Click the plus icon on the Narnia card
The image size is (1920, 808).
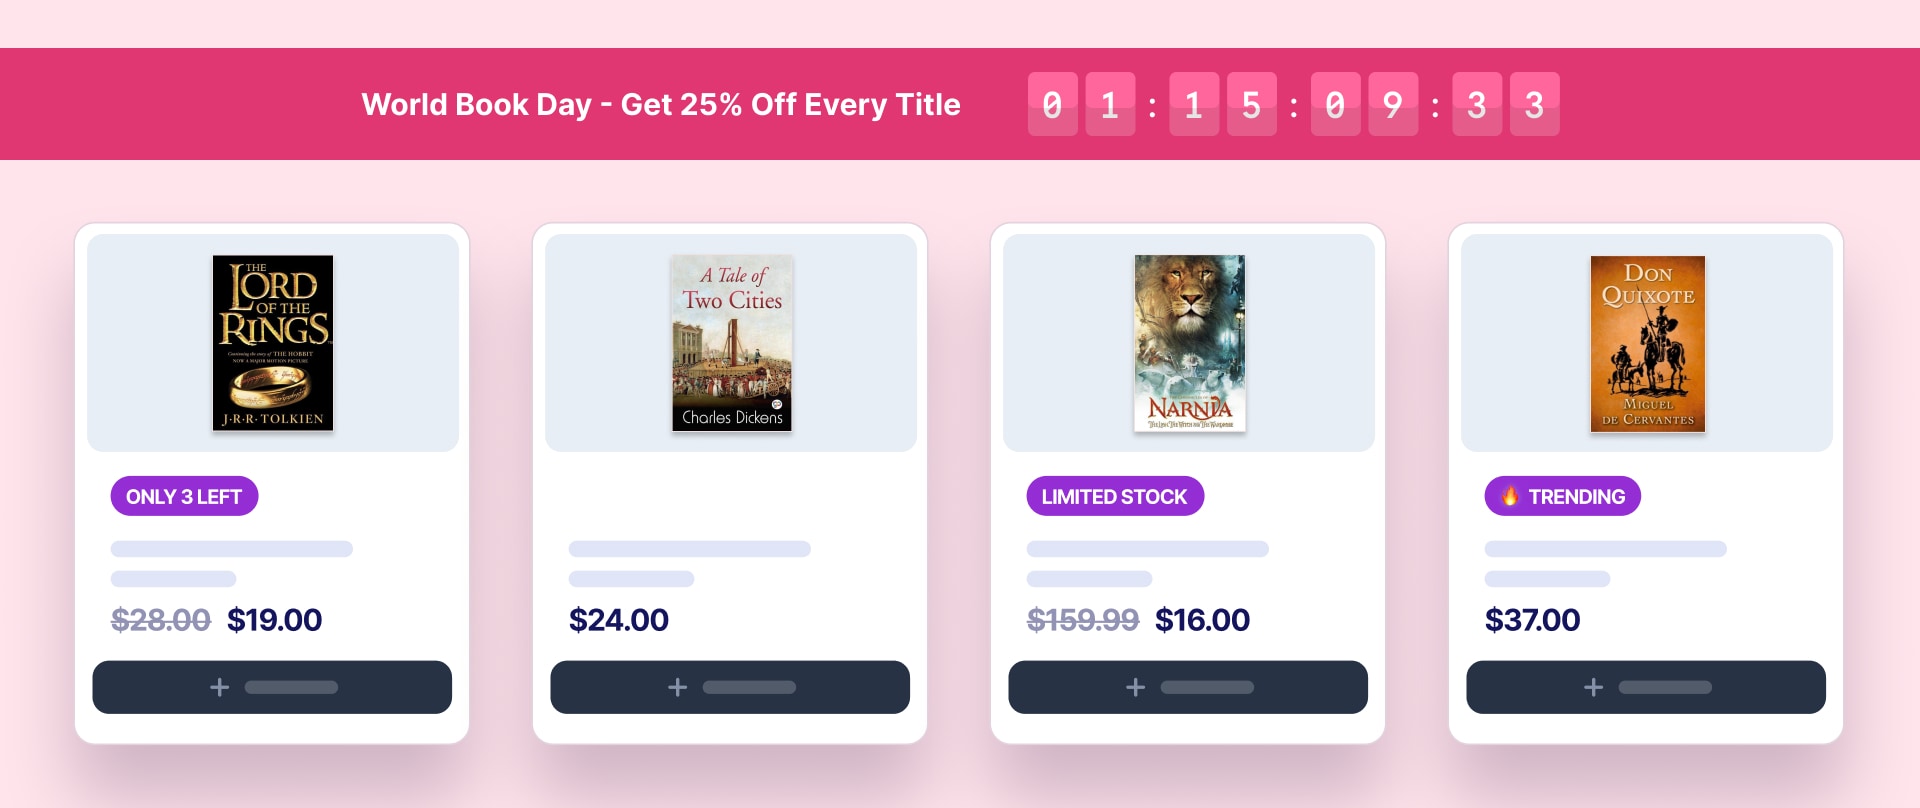pyautogui.click(x=1135, y=687)
